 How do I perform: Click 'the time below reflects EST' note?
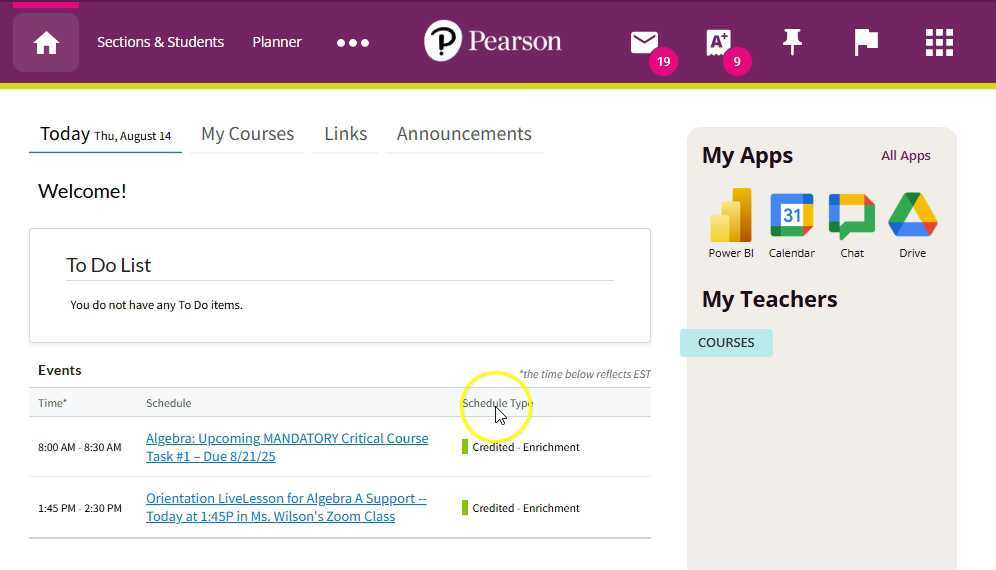click(584, 374)
